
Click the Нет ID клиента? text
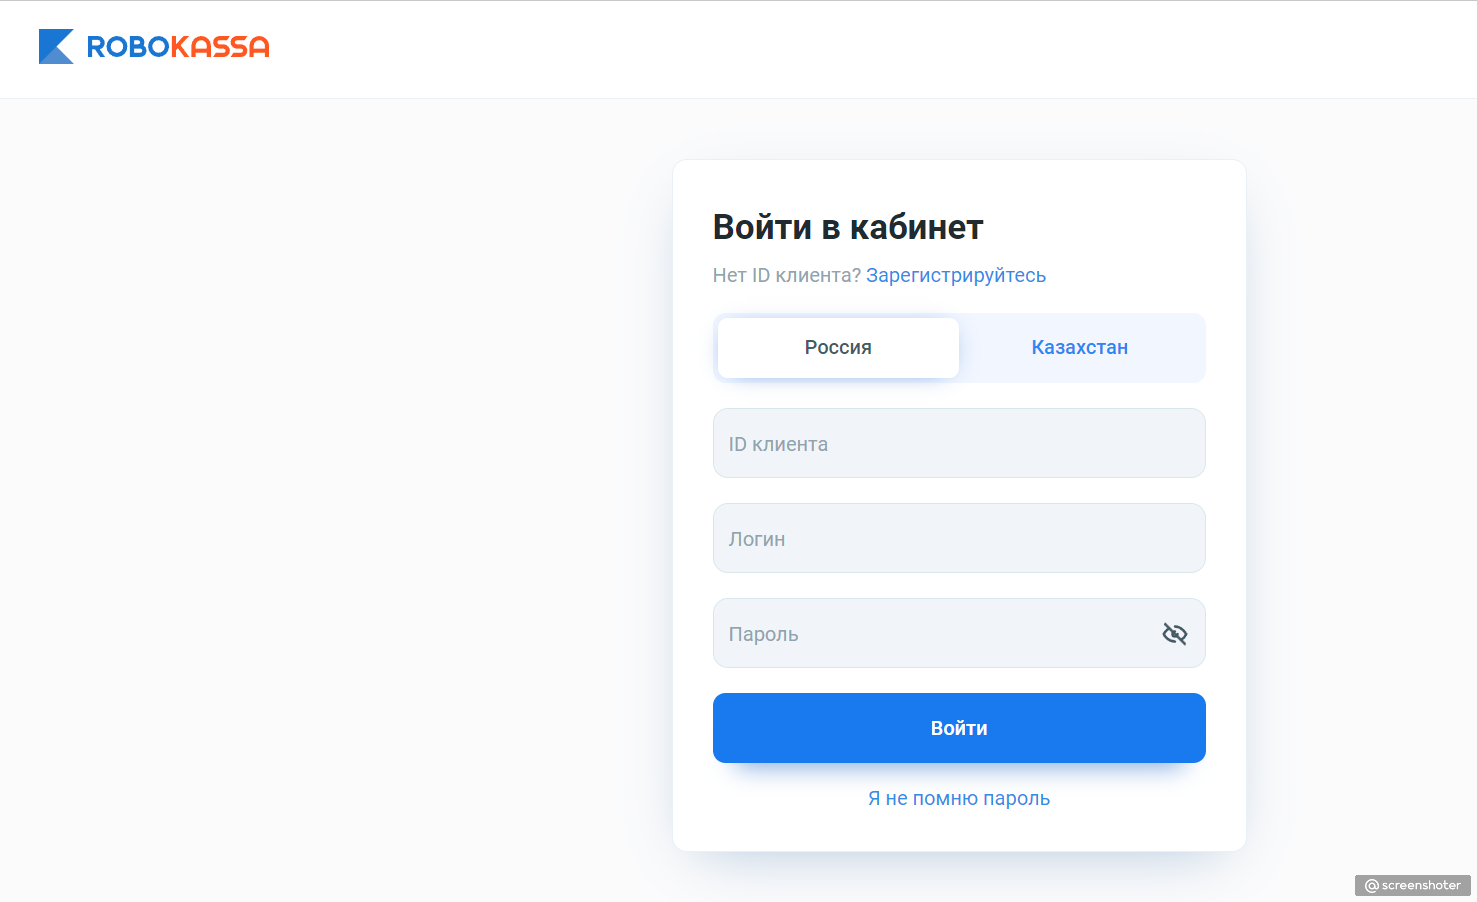pos(787,275)
